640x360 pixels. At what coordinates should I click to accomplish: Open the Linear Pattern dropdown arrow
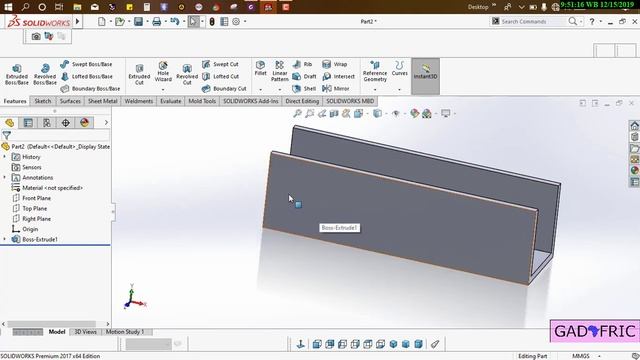pyautogui.click(x=280, y=89)
